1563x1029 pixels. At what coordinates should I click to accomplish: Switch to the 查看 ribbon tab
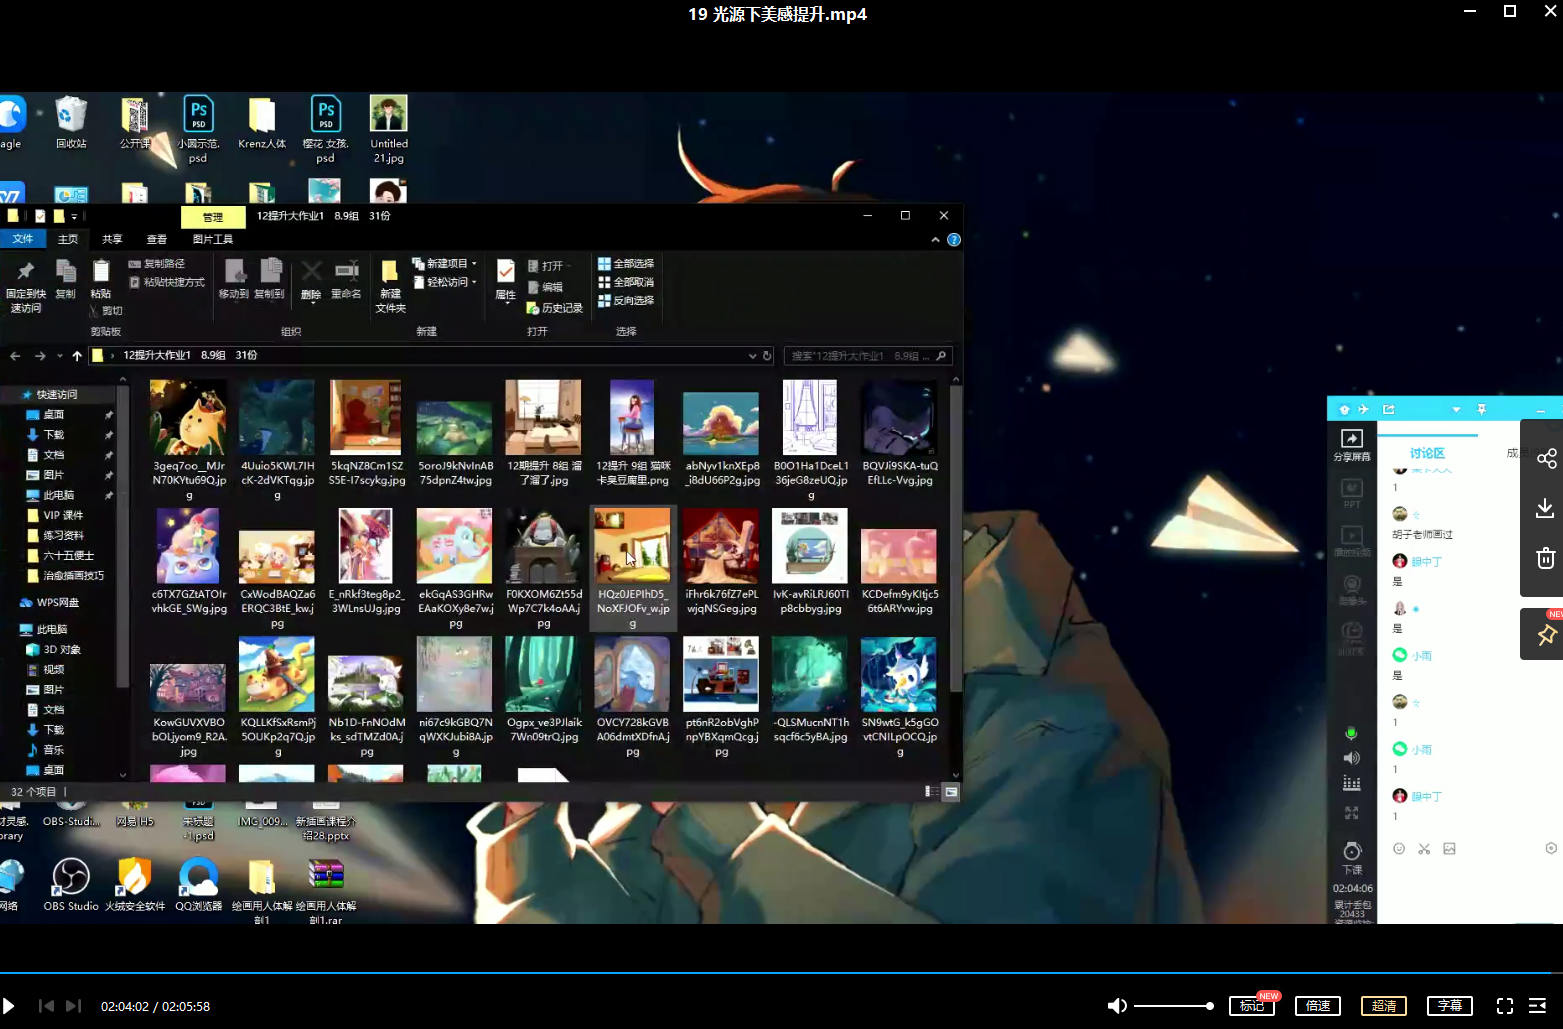157,240
